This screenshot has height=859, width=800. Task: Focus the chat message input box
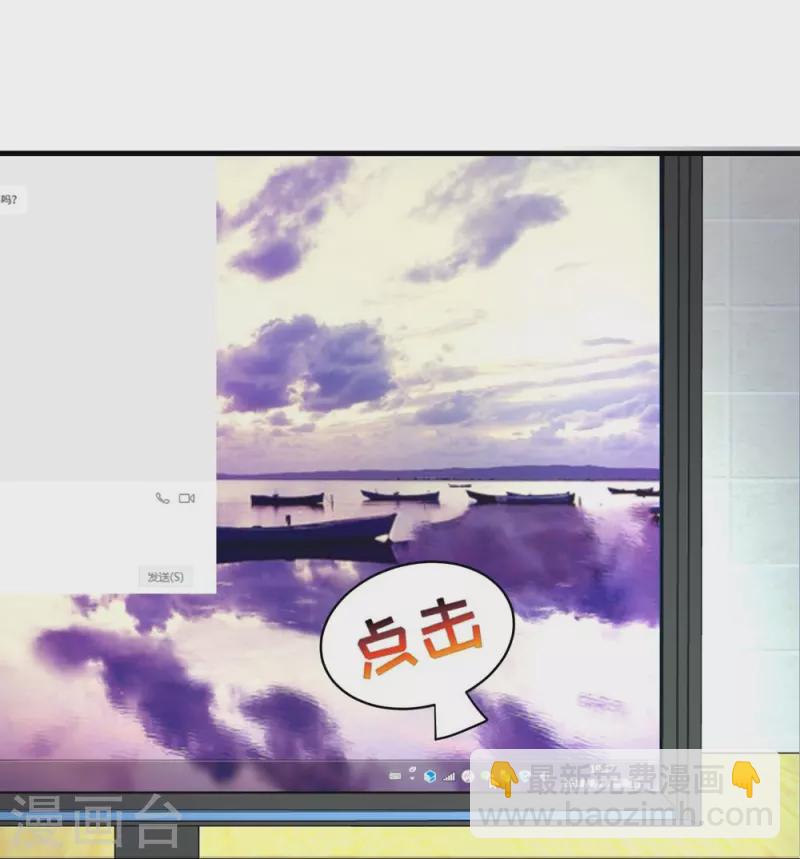(80, 535)
